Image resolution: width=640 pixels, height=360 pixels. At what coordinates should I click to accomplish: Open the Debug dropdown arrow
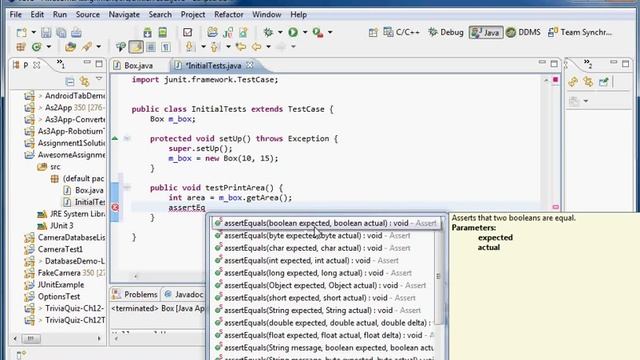click(280, 32)
